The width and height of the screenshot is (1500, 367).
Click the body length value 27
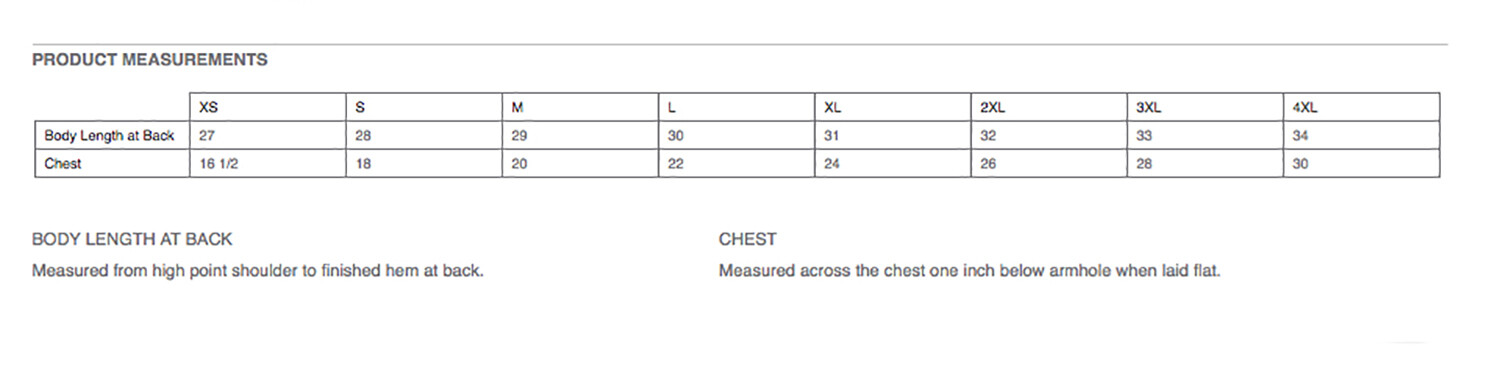point(208,136)
